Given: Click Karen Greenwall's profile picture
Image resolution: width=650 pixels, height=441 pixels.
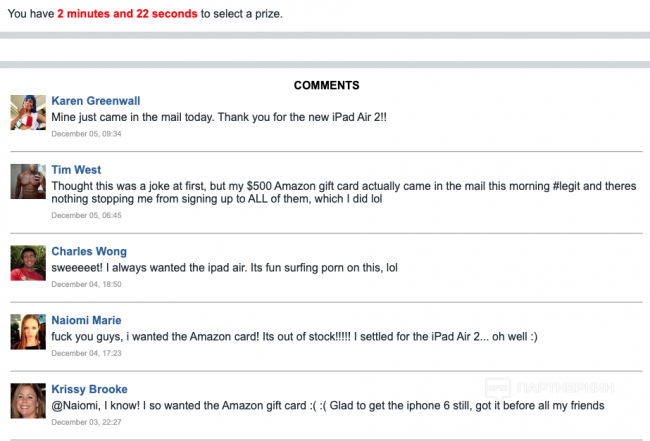Looking at the screenshot, I should [x=27, y=113].
